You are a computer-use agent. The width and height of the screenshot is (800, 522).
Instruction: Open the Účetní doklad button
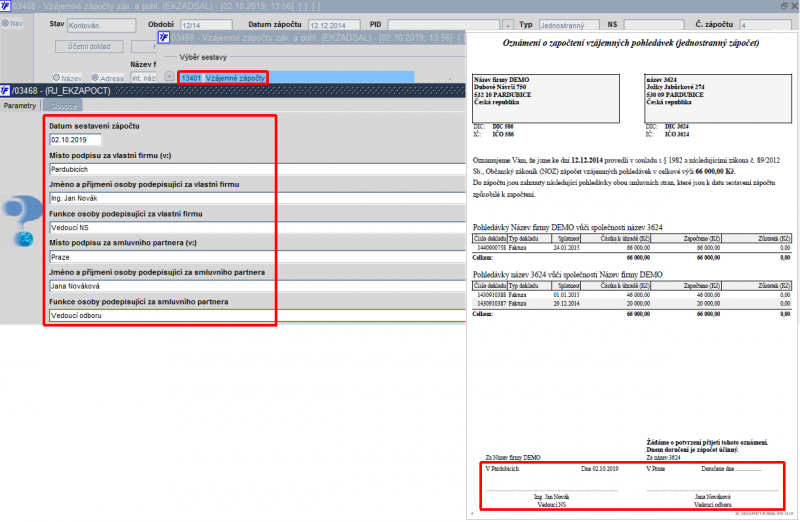89,46
